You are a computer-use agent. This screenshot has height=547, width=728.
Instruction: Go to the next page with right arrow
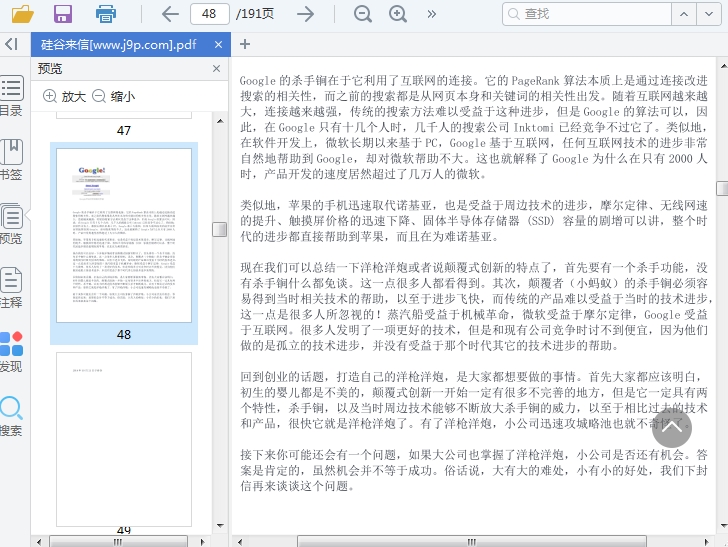[x=306, y=14]
